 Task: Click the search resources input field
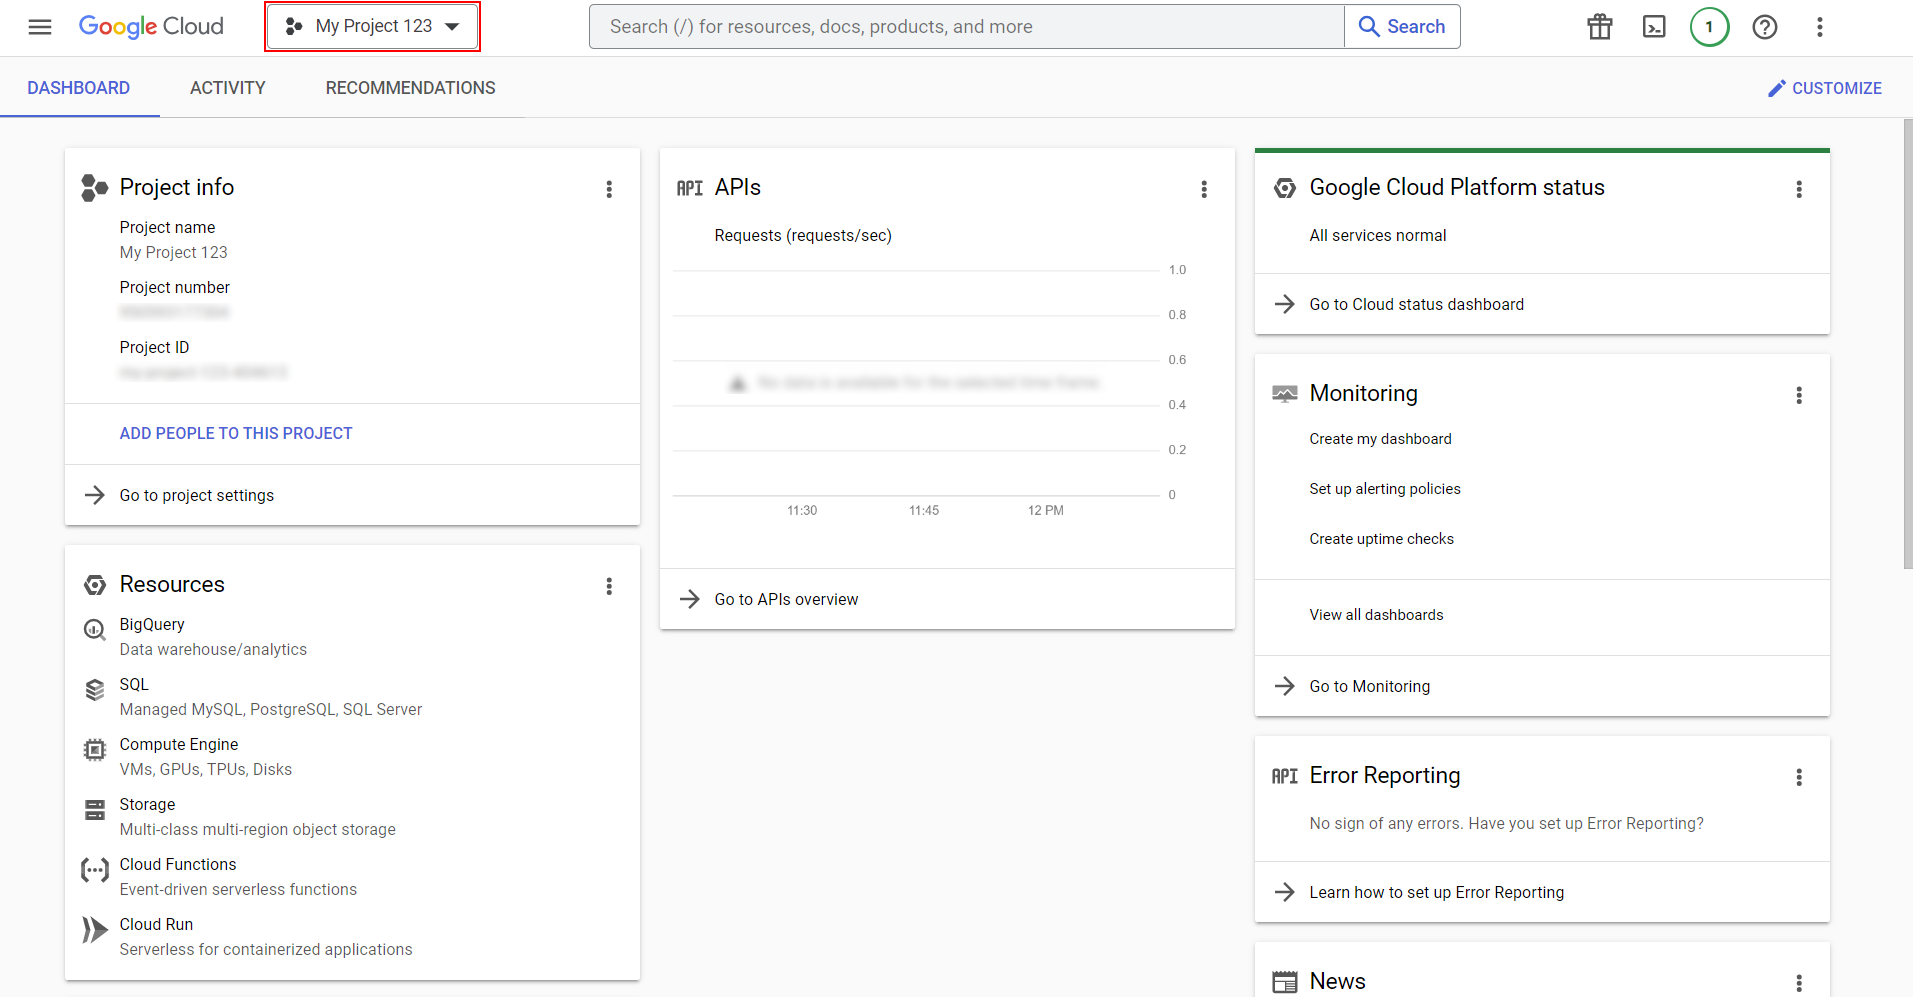966,27
